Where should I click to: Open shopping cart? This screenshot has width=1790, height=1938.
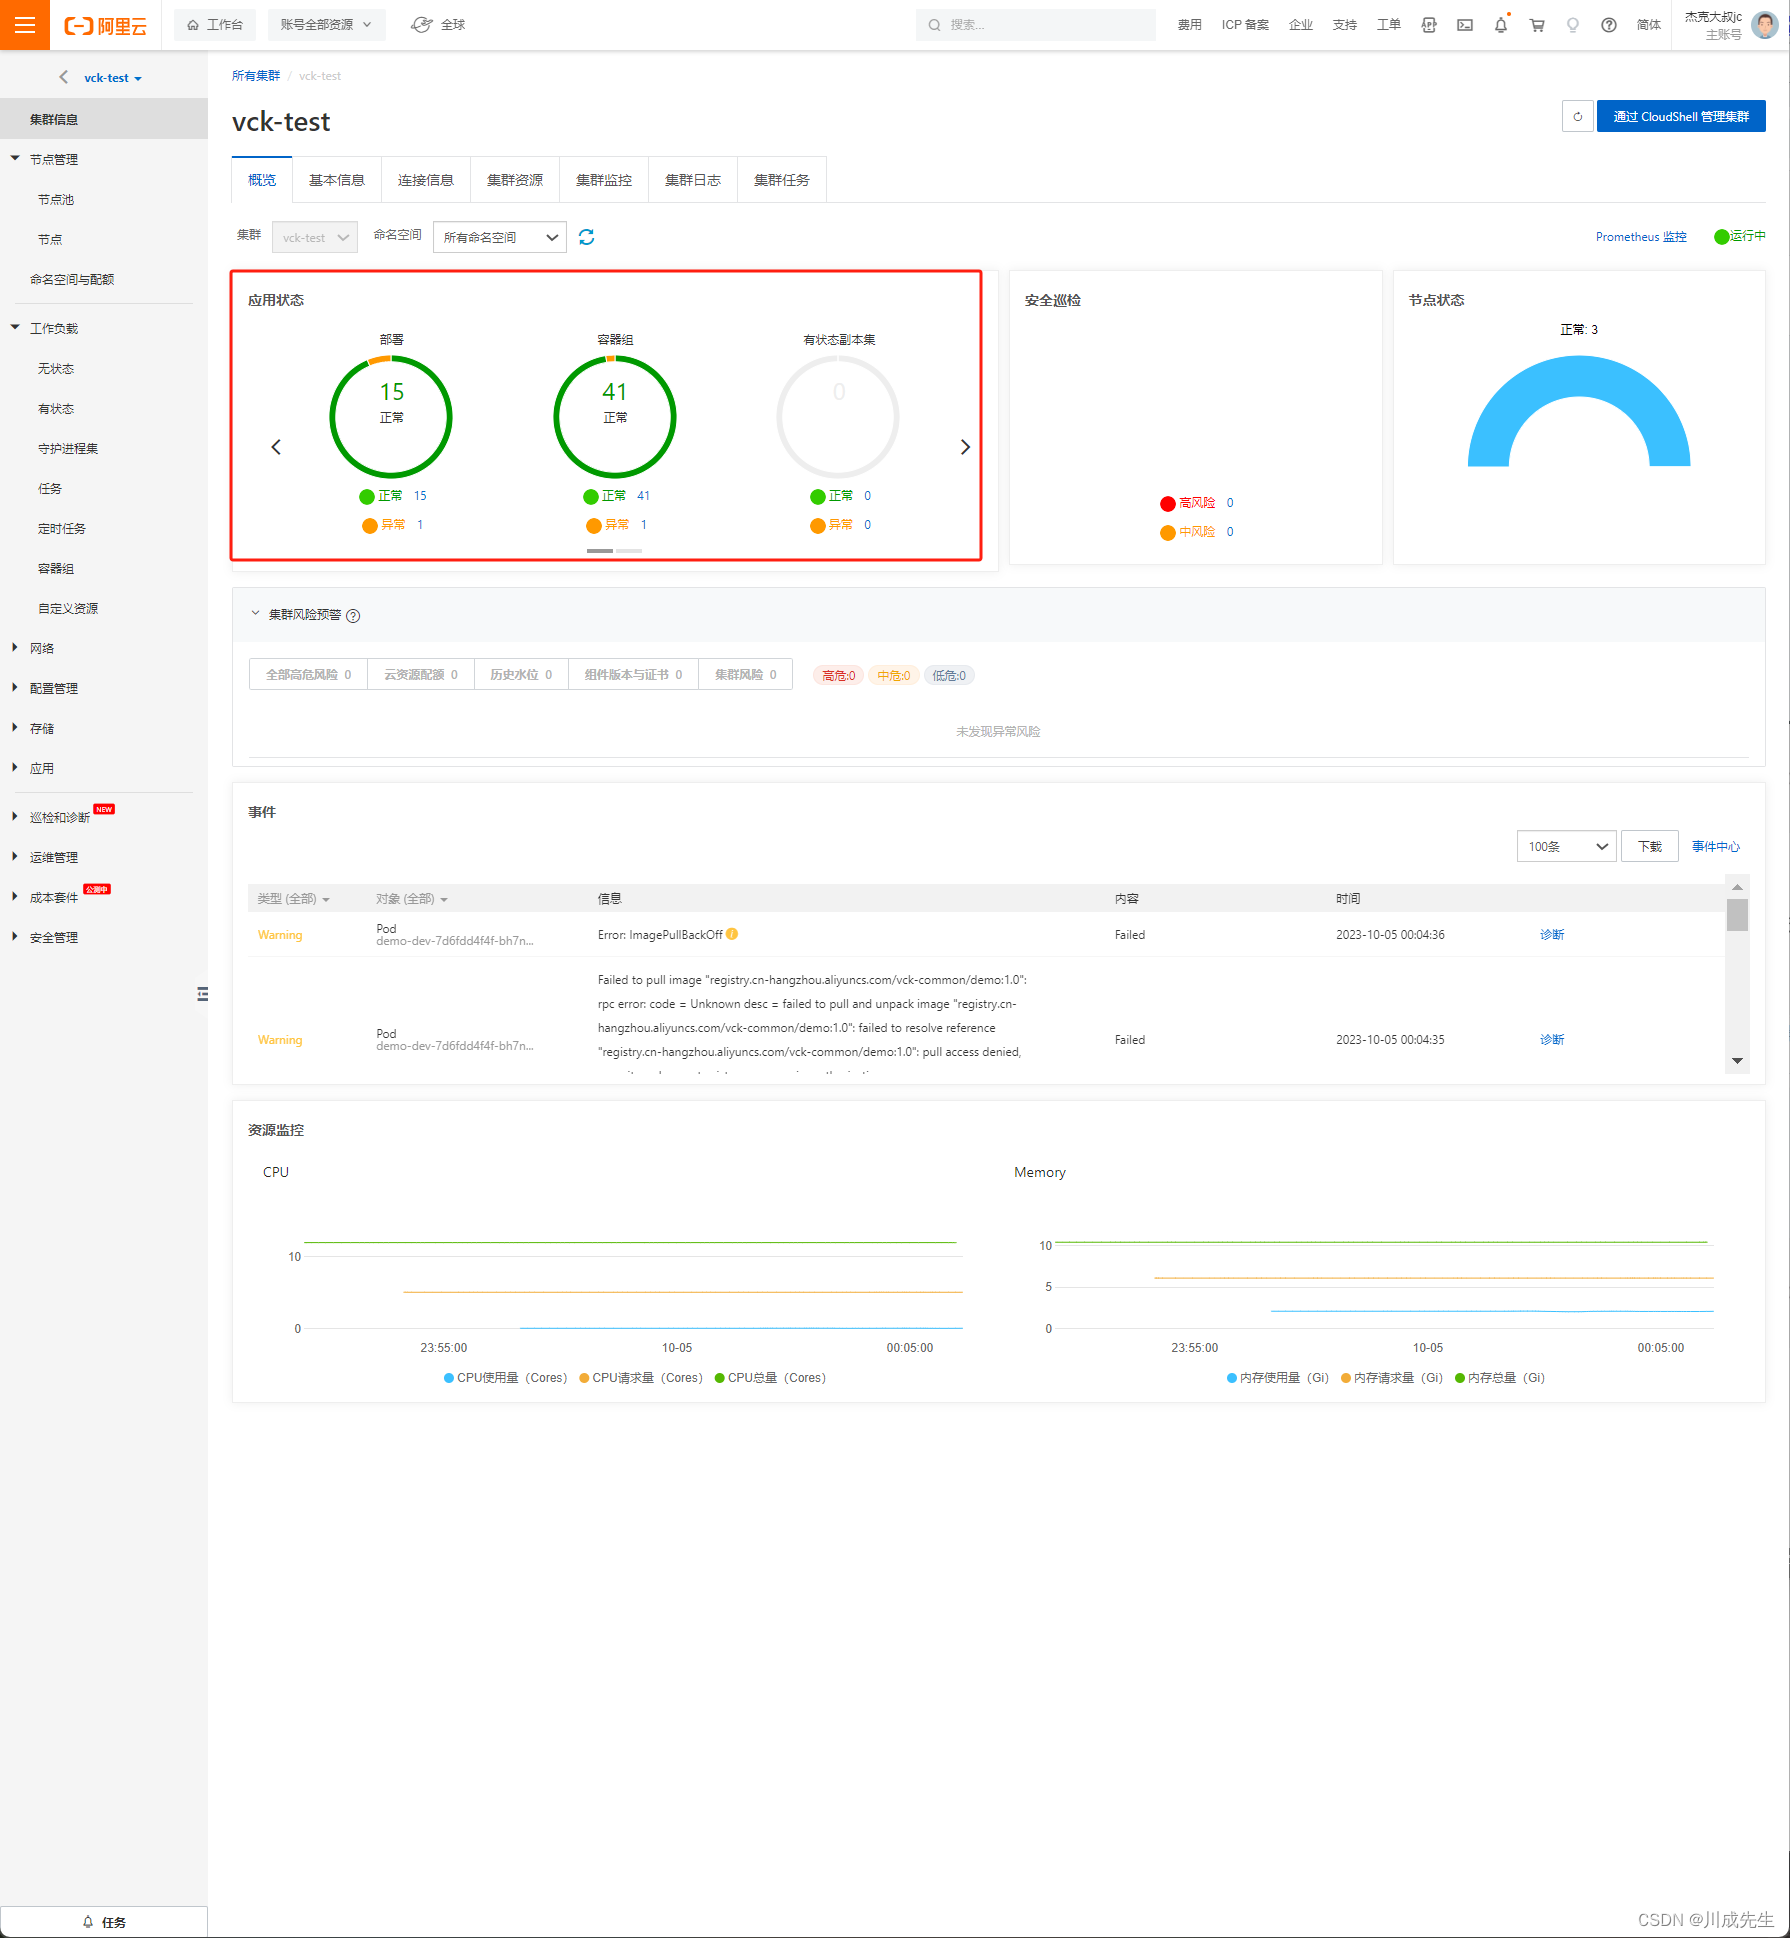[1537, 25]
